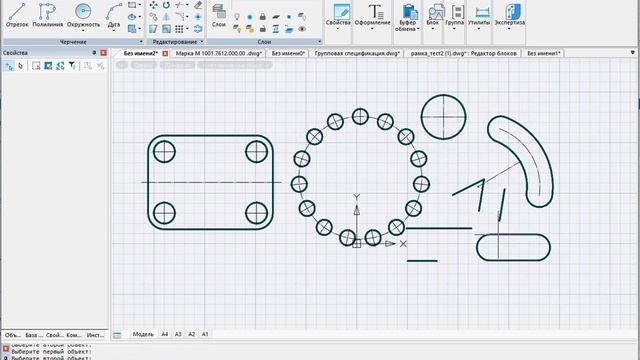Viewport: 640px width, 360px height.
Task: Click the Scale tool icon
Action: coord(166,29)
